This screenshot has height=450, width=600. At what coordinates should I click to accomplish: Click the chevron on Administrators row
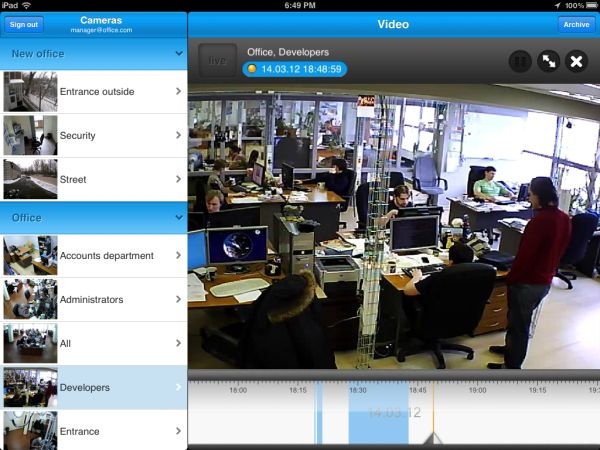[x=178, y=299]
